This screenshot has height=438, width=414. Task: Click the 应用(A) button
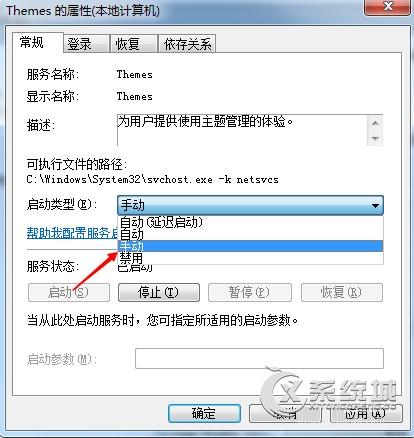366,413
